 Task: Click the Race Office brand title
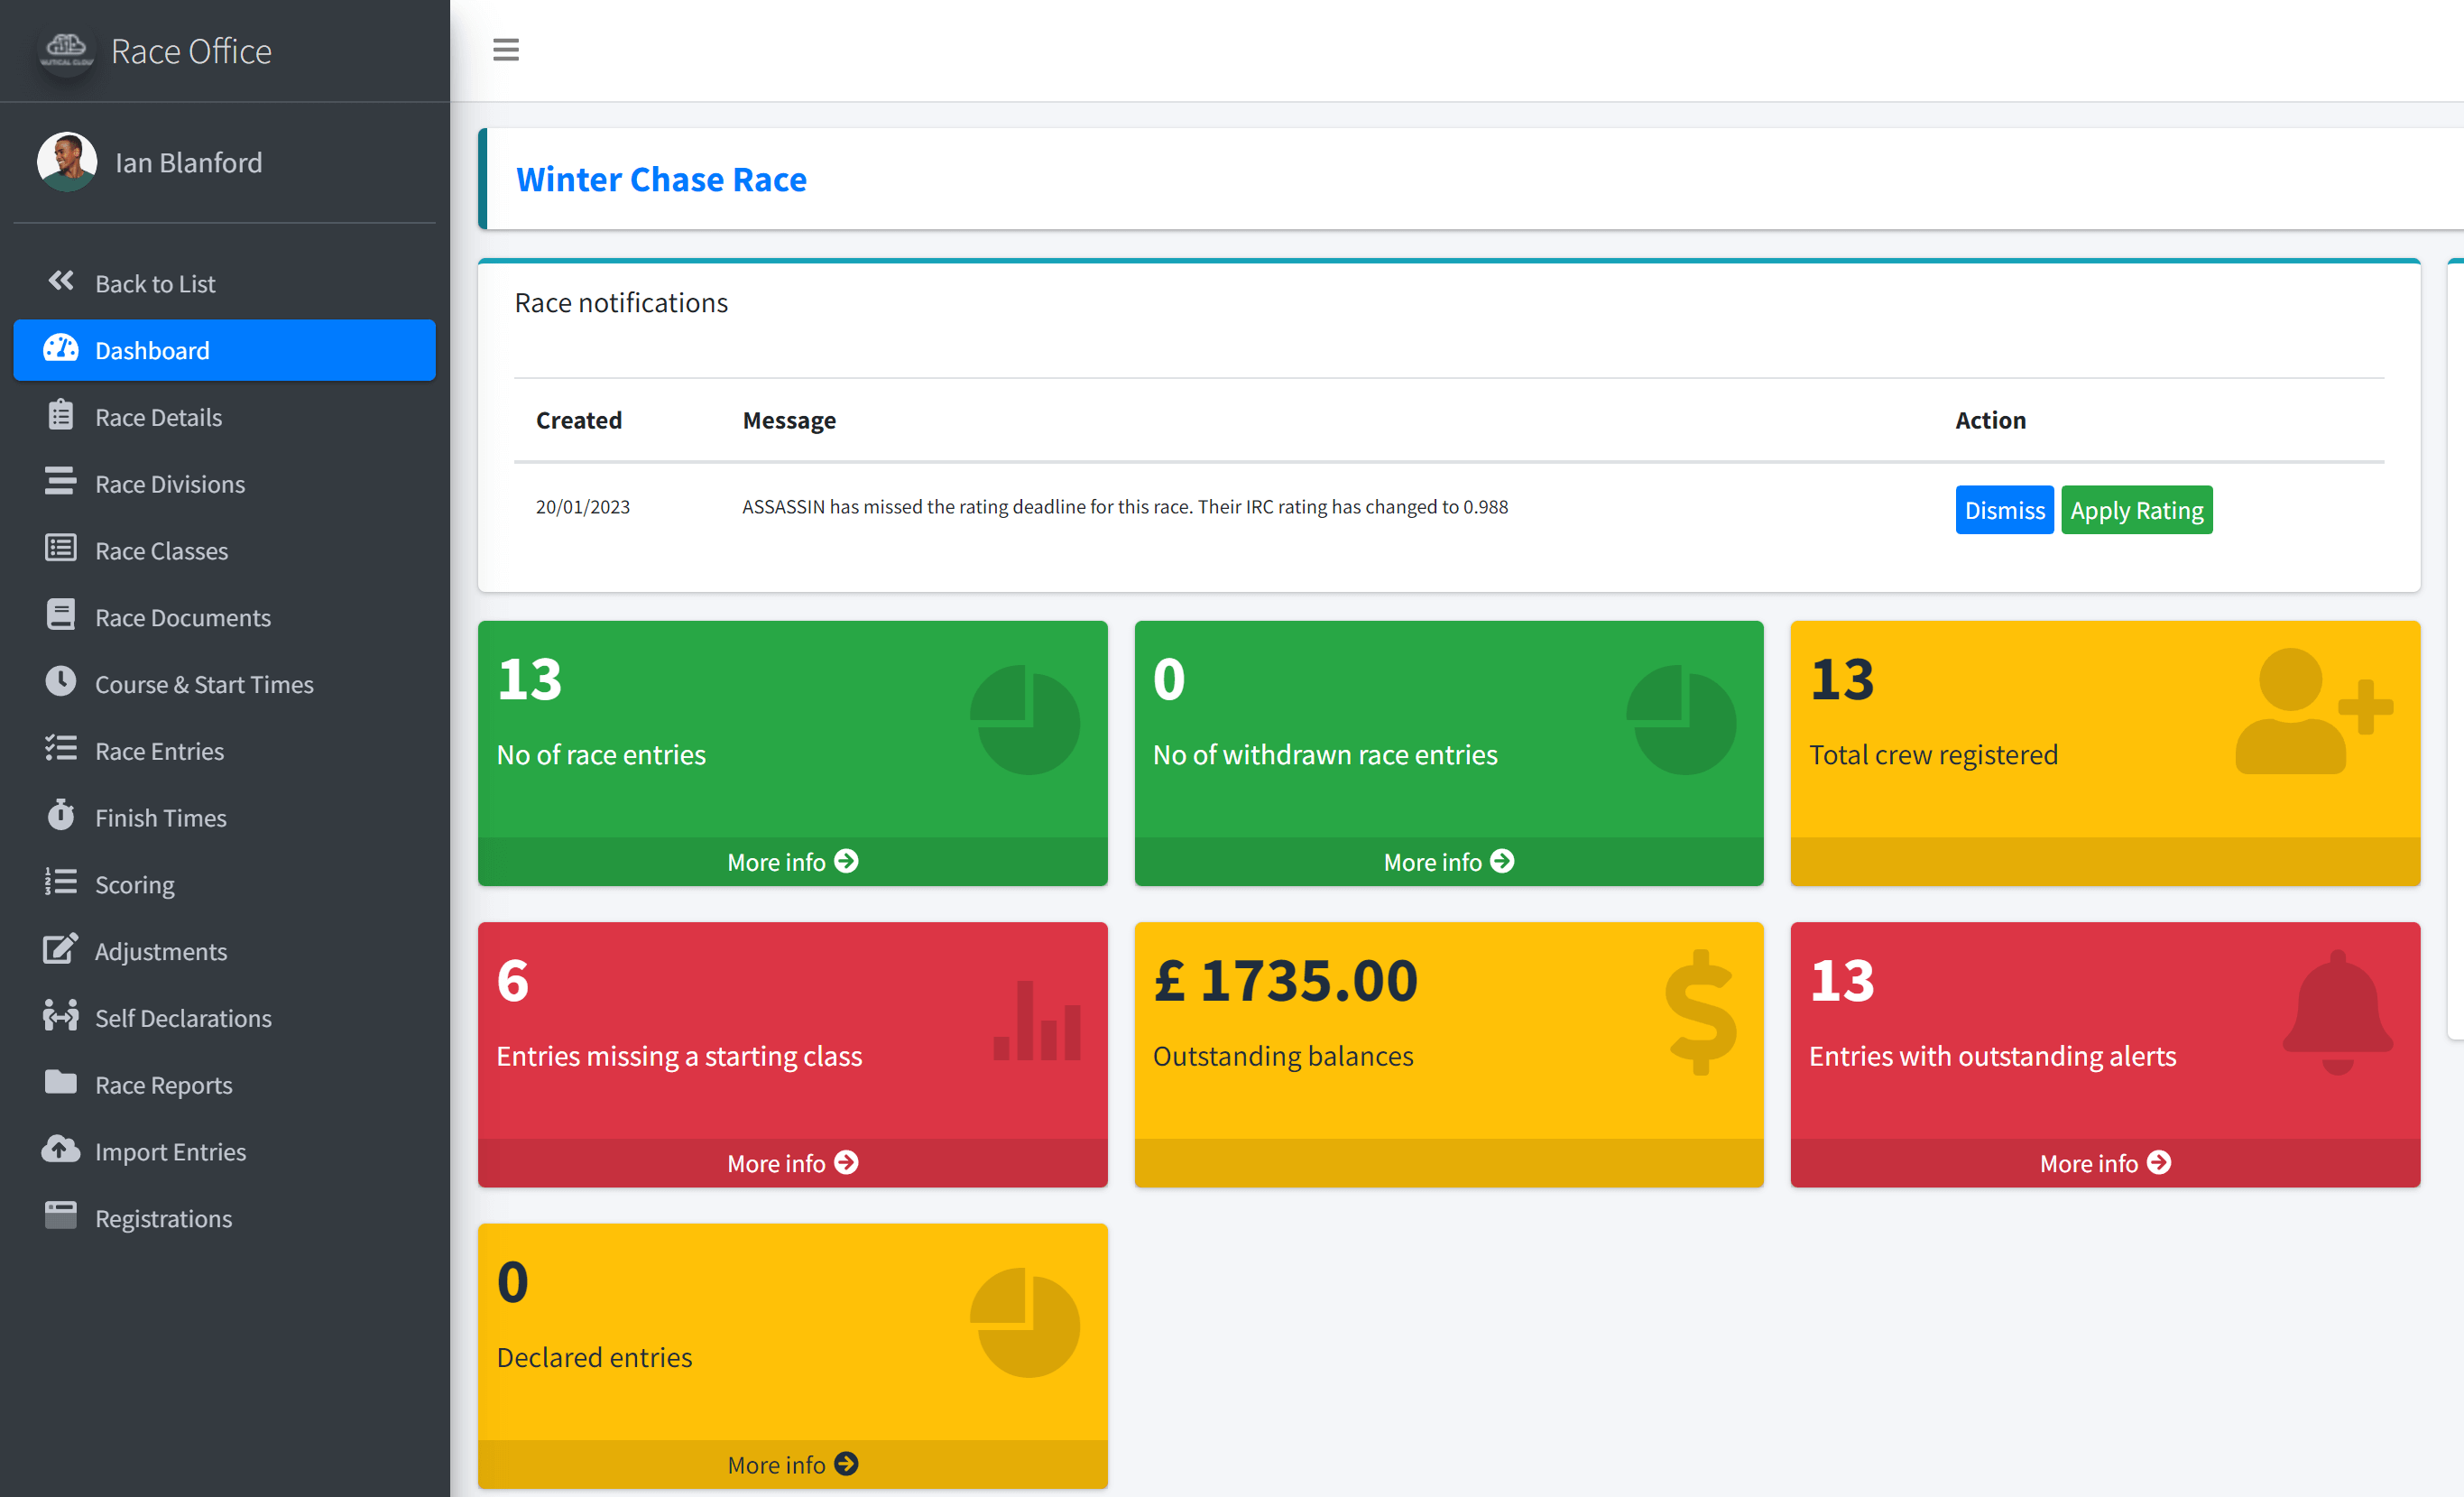pos(191,51)
